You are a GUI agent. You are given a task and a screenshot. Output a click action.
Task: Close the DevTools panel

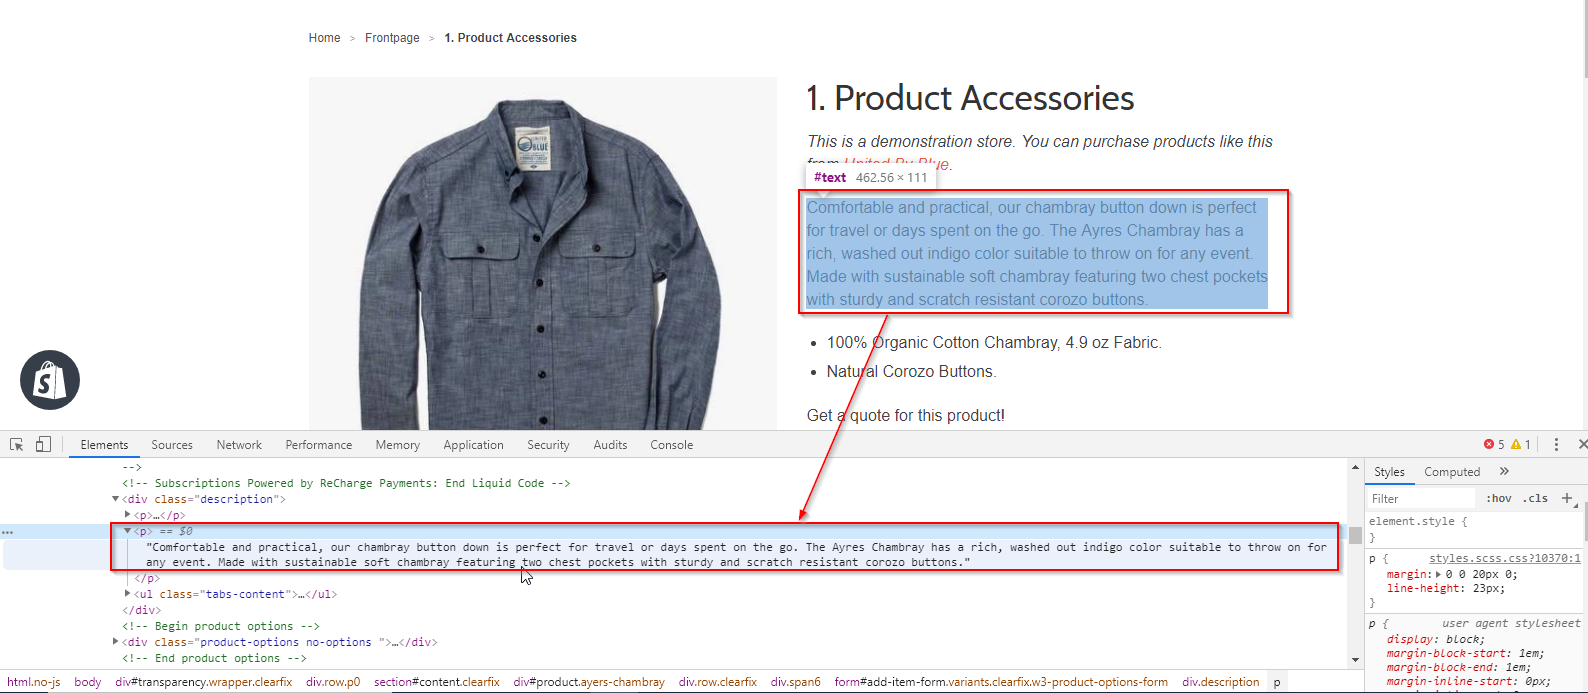pos(1582,444)
